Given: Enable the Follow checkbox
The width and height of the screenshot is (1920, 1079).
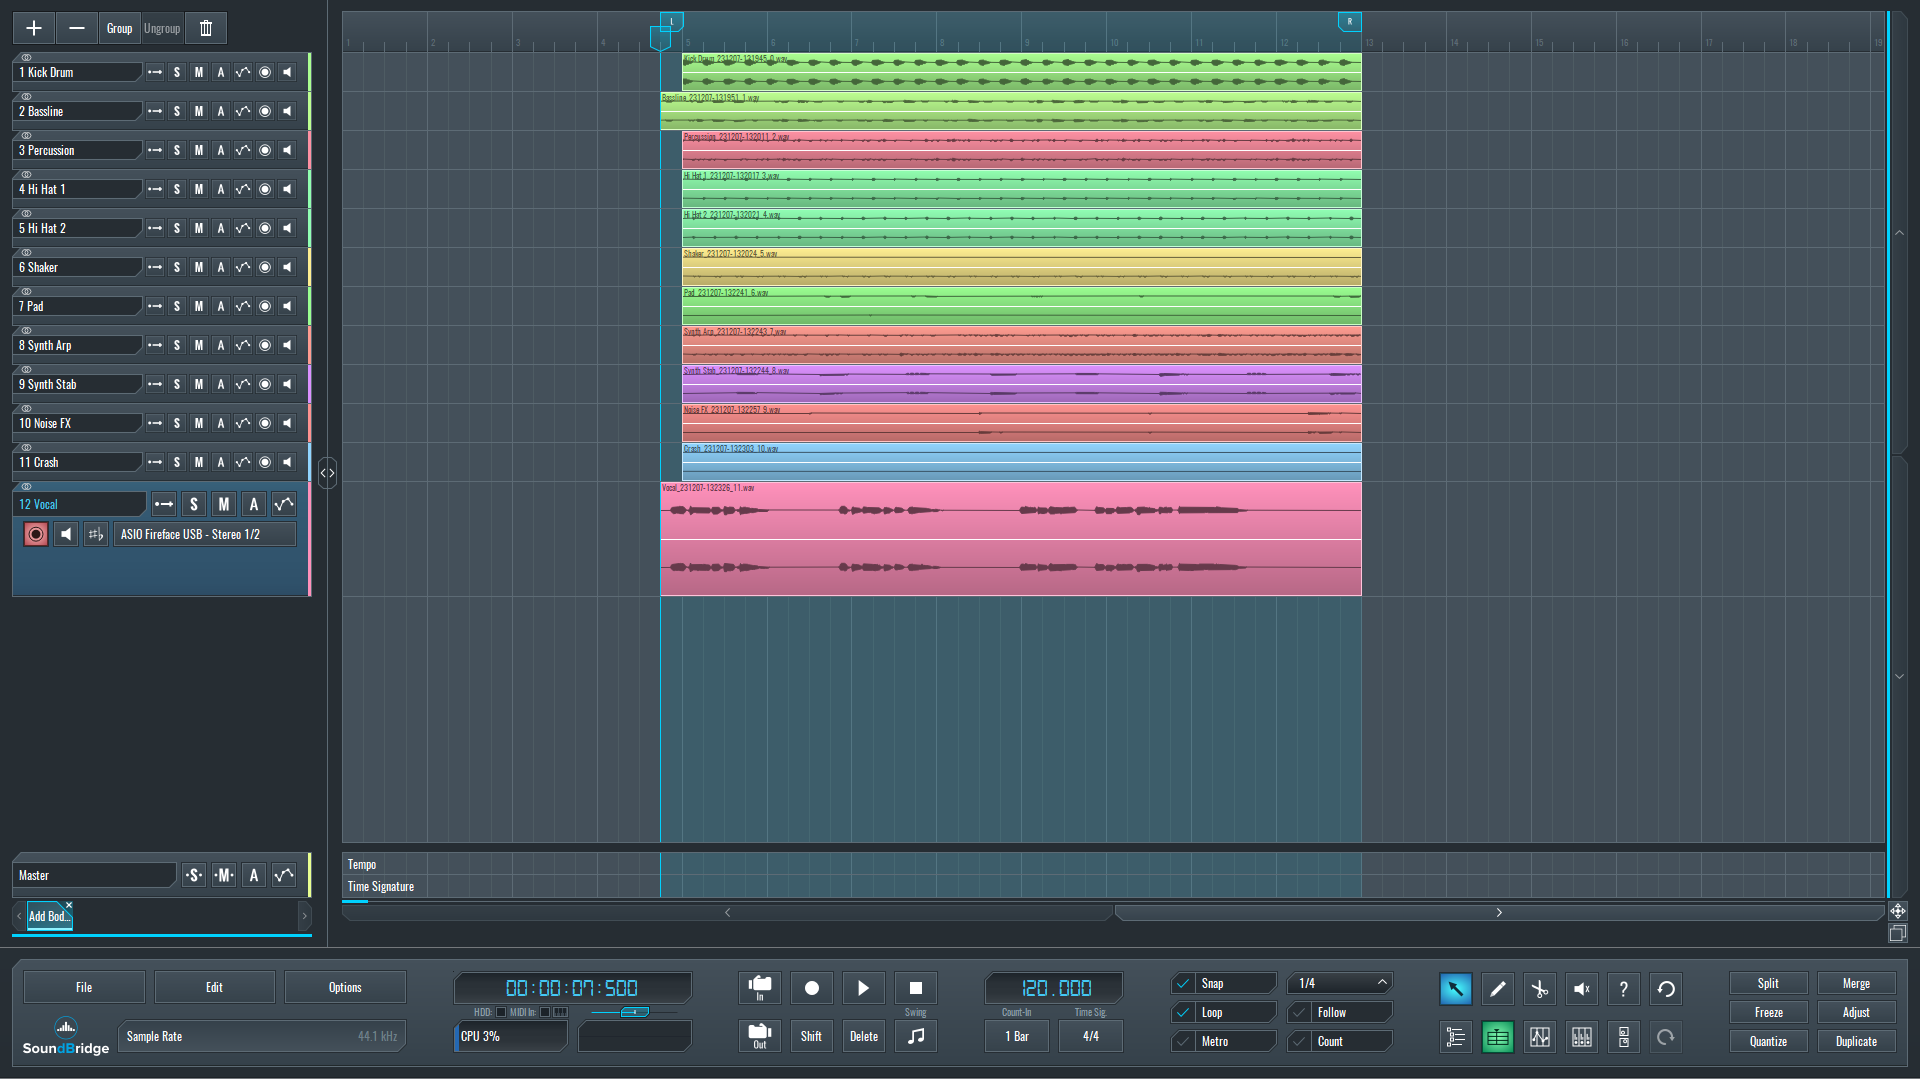Looking at the screenshot, I should pyautogui.click(x=1299, y=1012).
